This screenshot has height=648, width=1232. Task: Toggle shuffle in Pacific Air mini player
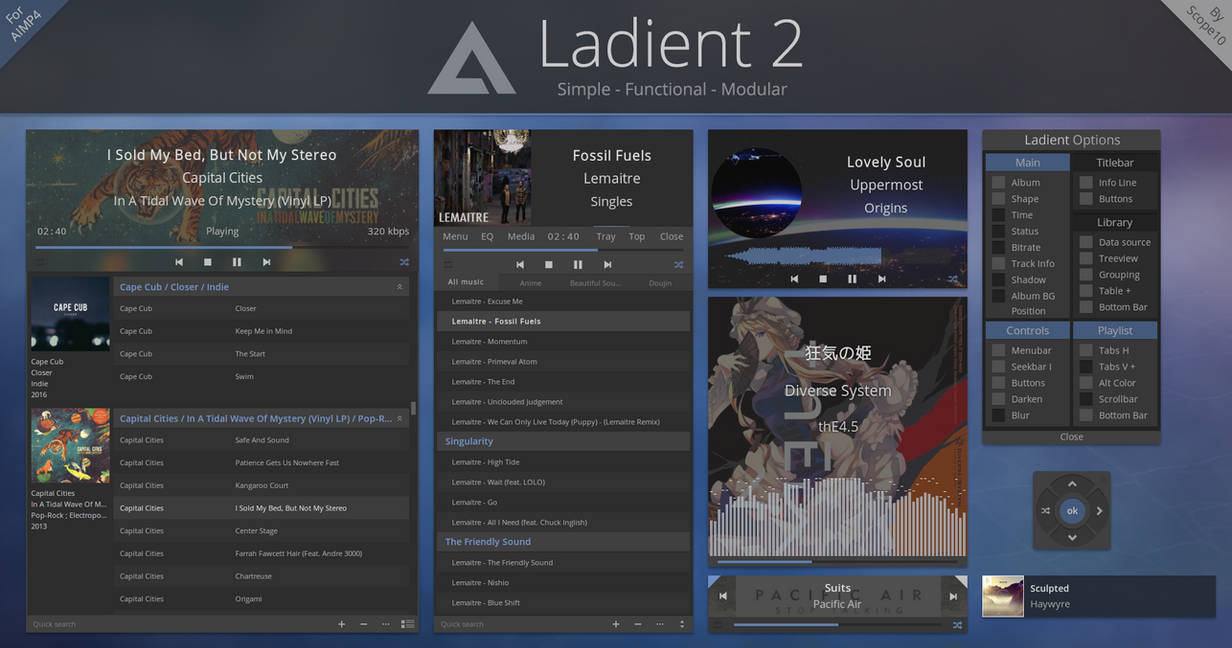957,625
